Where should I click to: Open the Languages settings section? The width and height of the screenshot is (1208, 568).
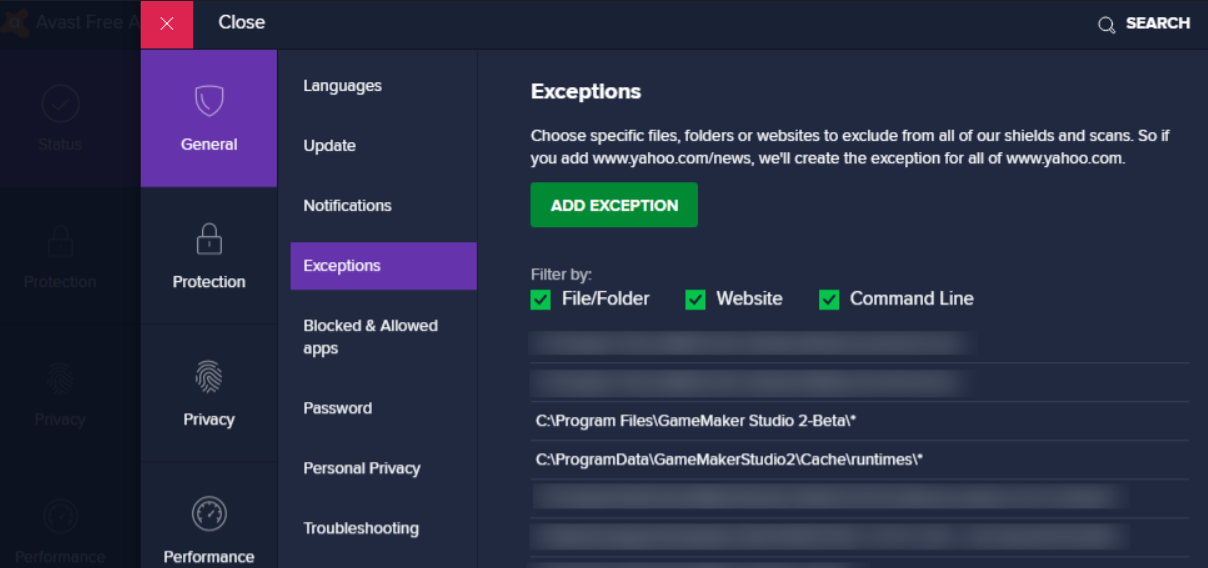[342, 86]
